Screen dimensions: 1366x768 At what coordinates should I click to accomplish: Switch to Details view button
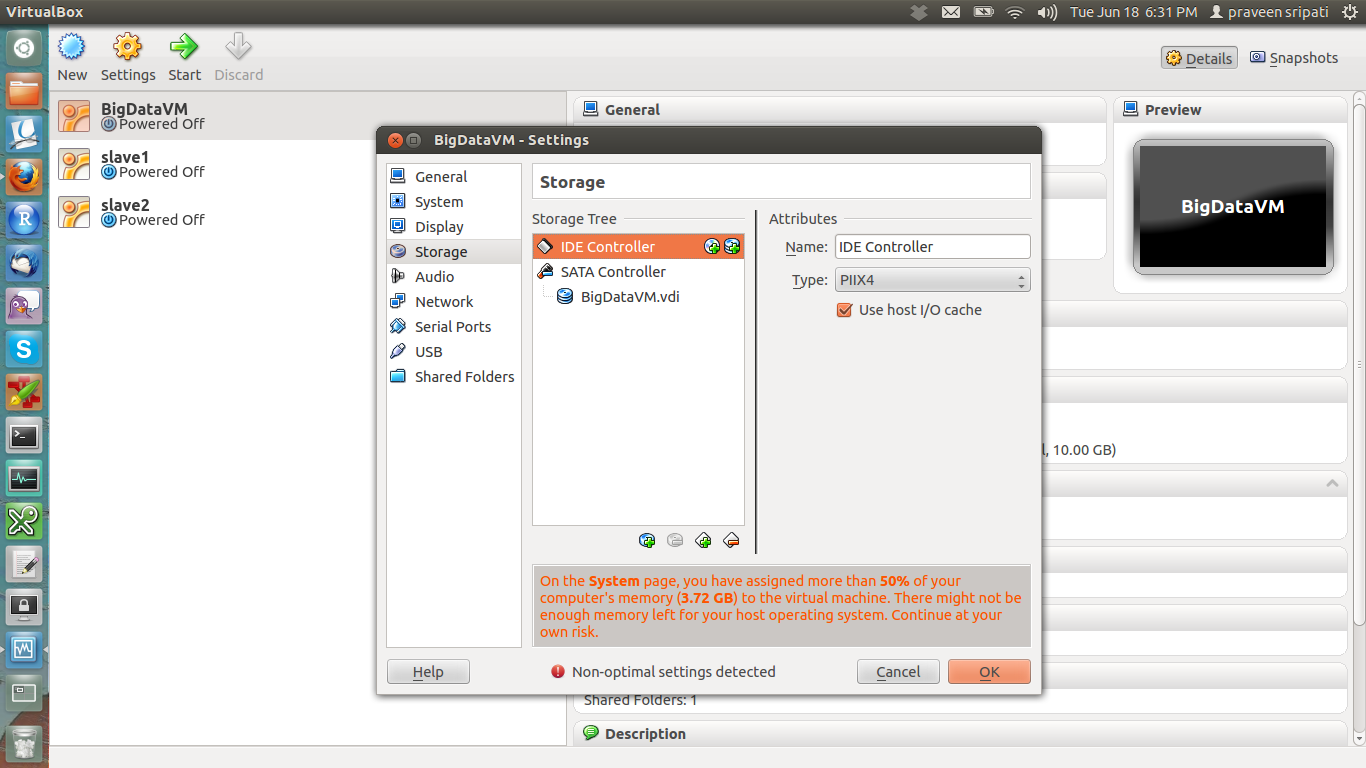(1199, 58)
